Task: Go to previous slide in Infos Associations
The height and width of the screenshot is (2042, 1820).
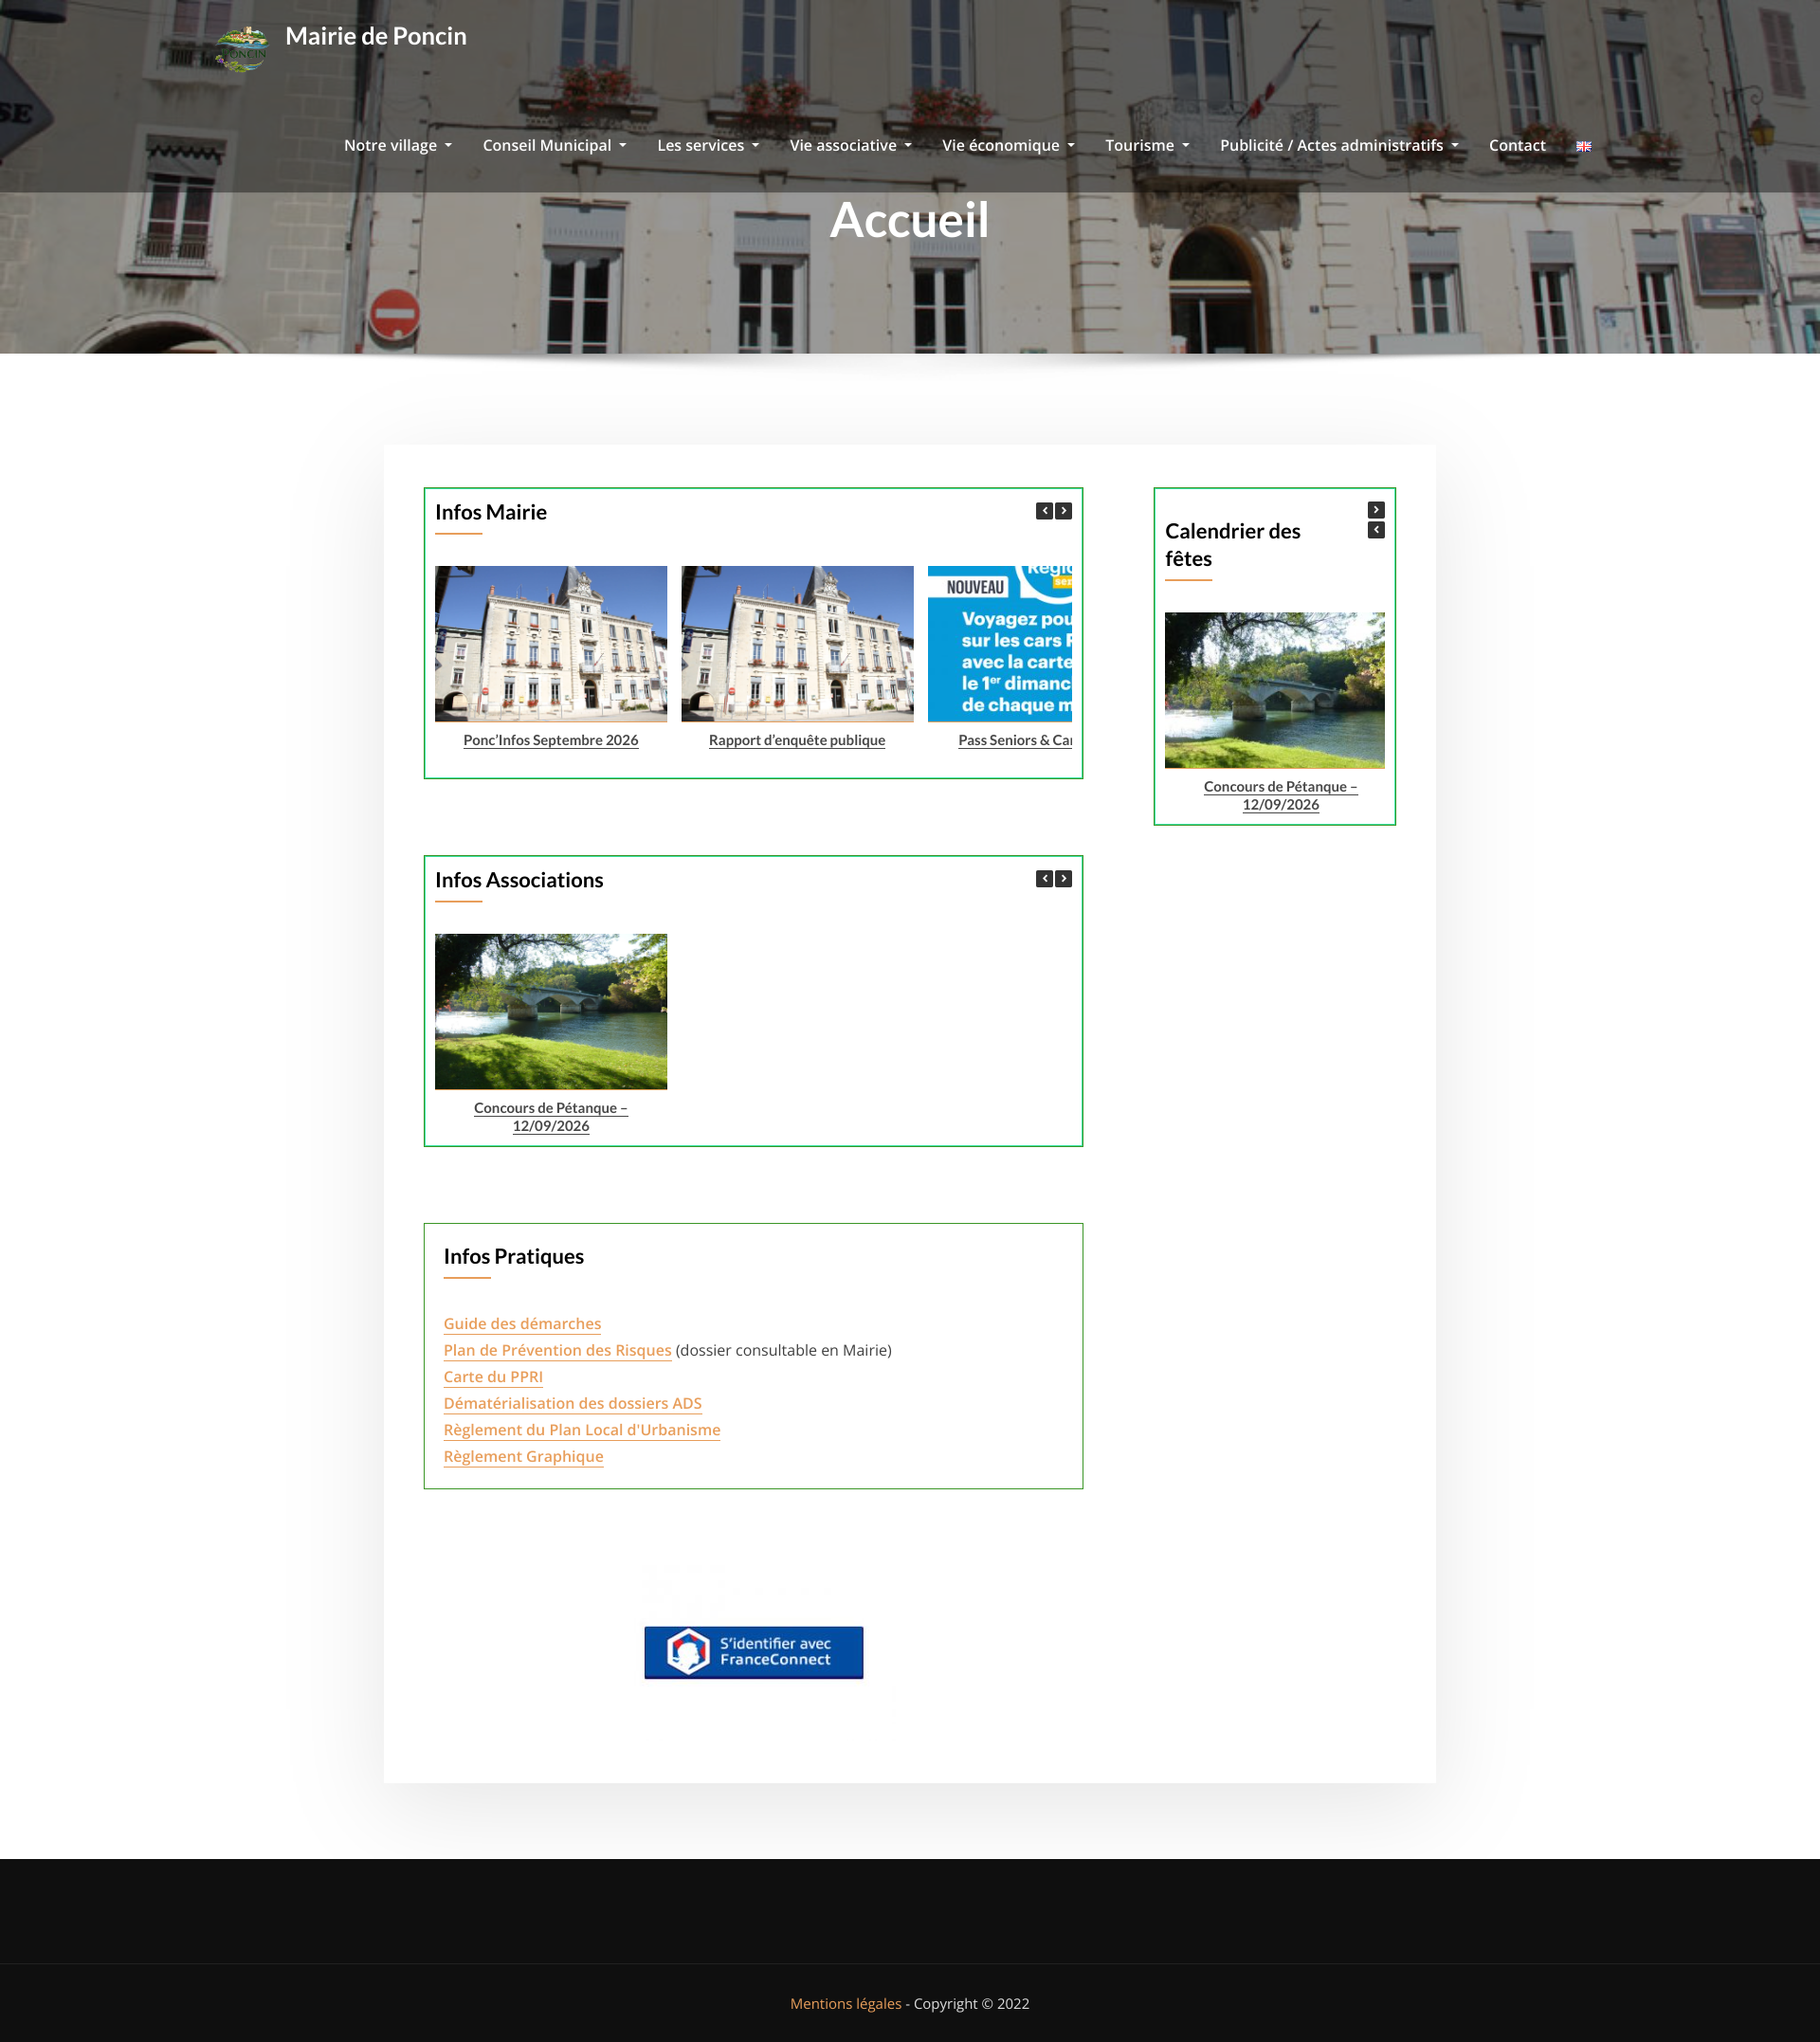Action: (1044, 879)
